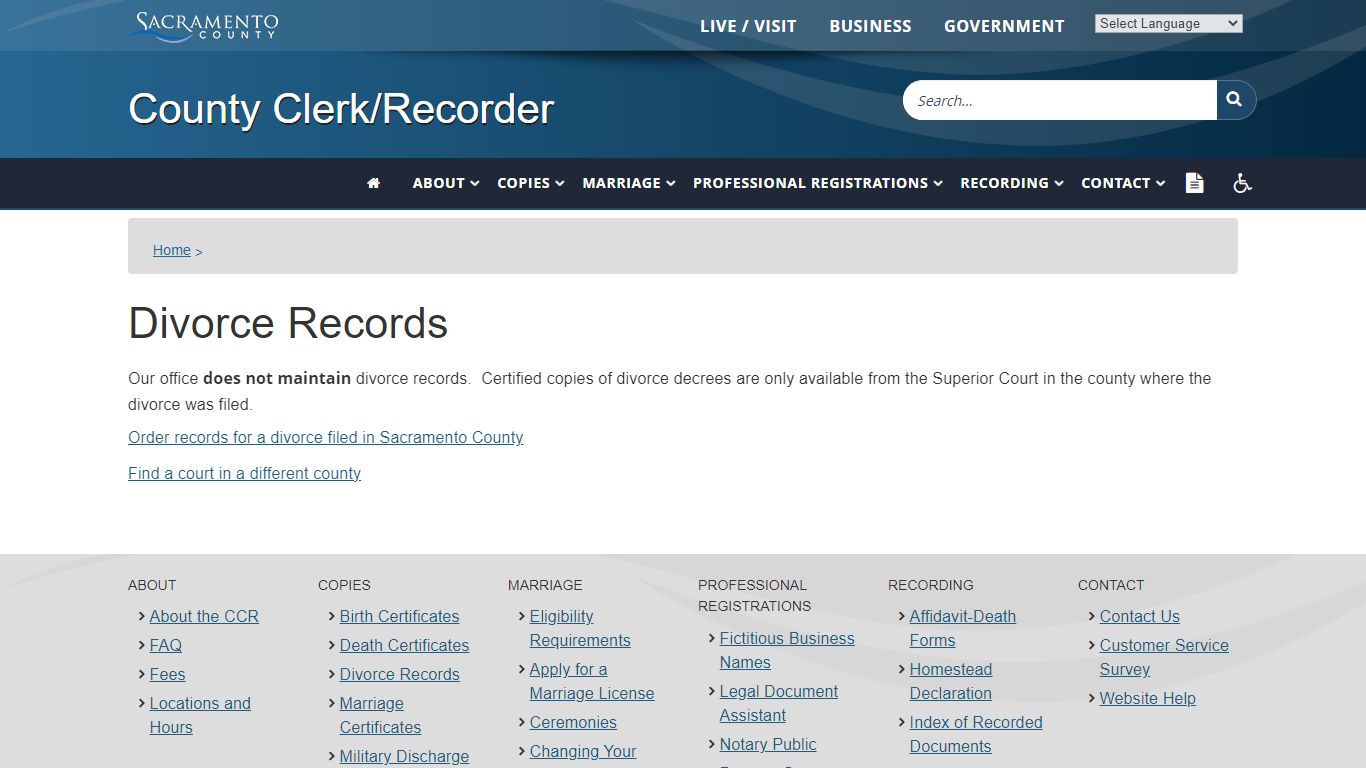Open the Fees footer link

pyautogui.click(x=167, y=674)
